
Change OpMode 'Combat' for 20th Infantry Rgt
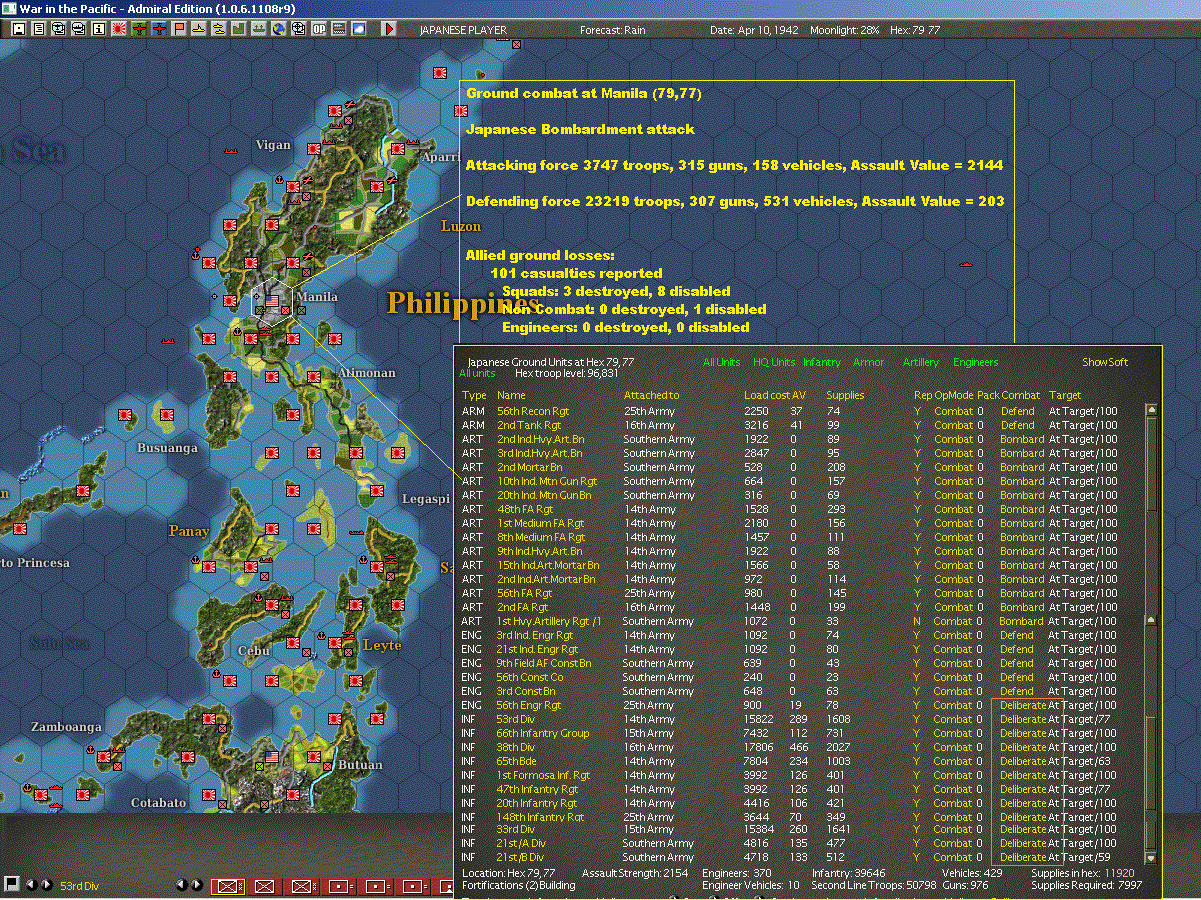(x=953, y=803)
